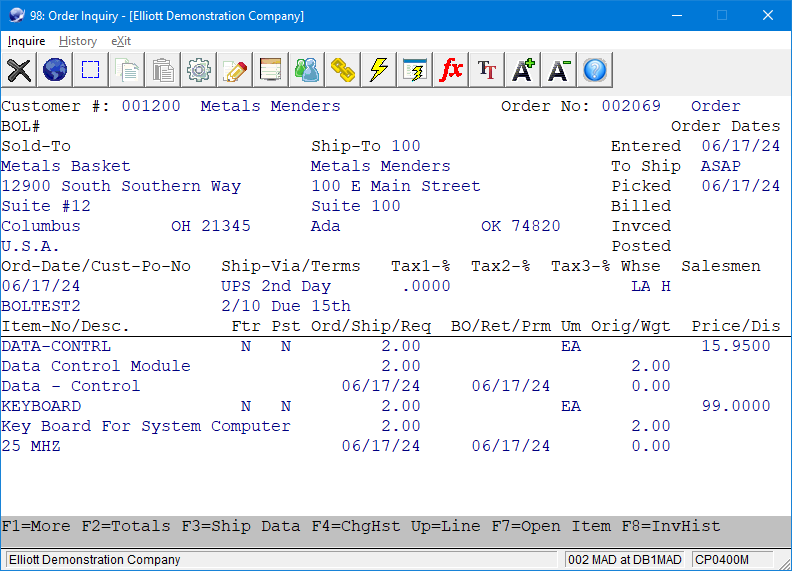Click Ship-To address 100 E Main Street
The image size is (792, 571).
(x=395, y=186)
